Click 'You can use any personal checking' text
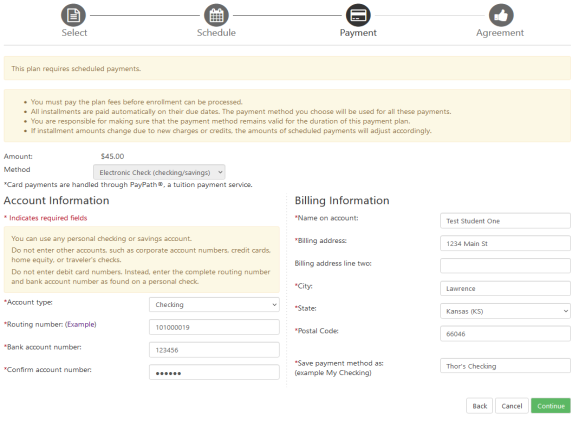579x427 pixels. pos(102,239)
